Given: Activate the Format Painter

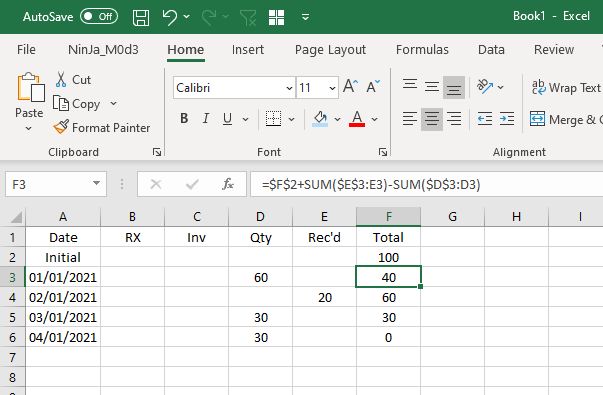Looking at the screenshot, I should click(102, 127).
